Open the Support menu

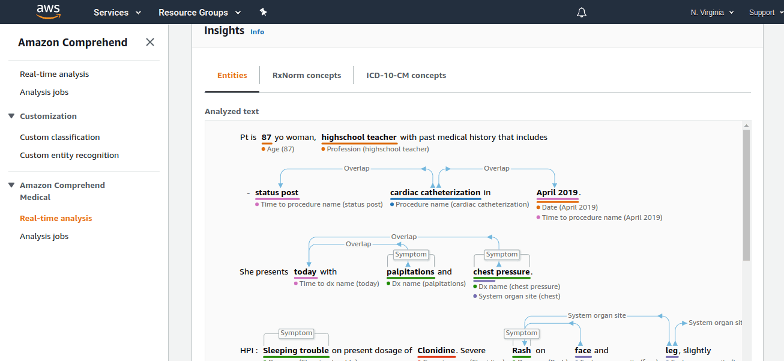[x=766, y=12]
